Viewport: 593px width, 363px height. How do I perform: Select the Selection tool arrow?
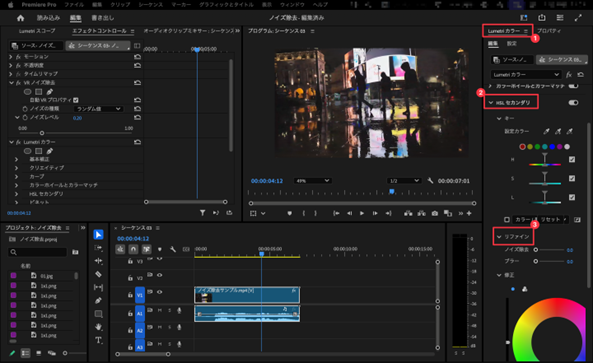[x=98, y=235]
